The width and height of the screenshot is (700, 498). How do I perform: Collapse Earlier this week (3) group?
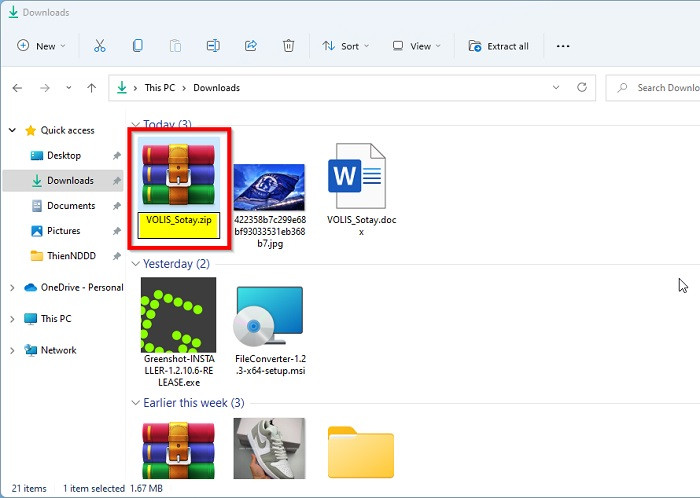pos(135,403)
